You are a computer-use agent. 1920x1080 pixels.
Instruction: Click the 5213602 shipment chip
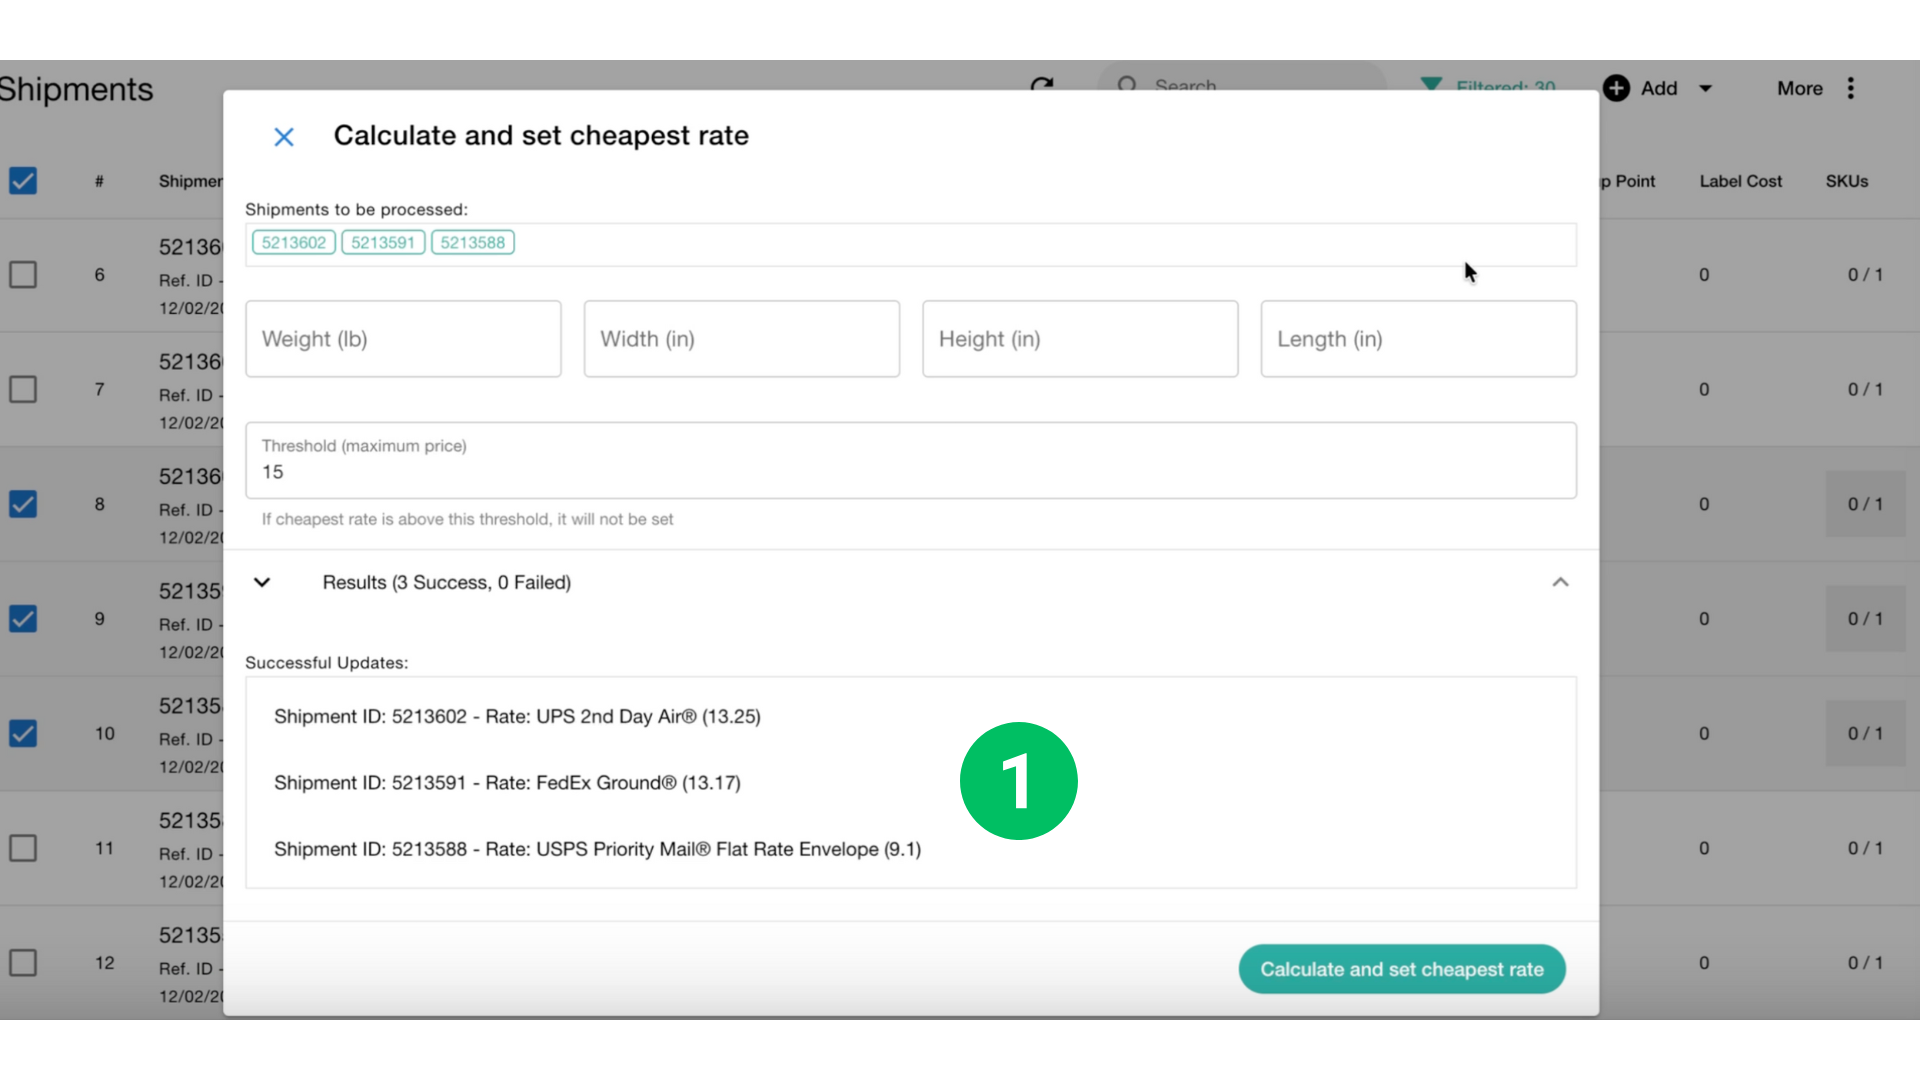coord(294,243)
